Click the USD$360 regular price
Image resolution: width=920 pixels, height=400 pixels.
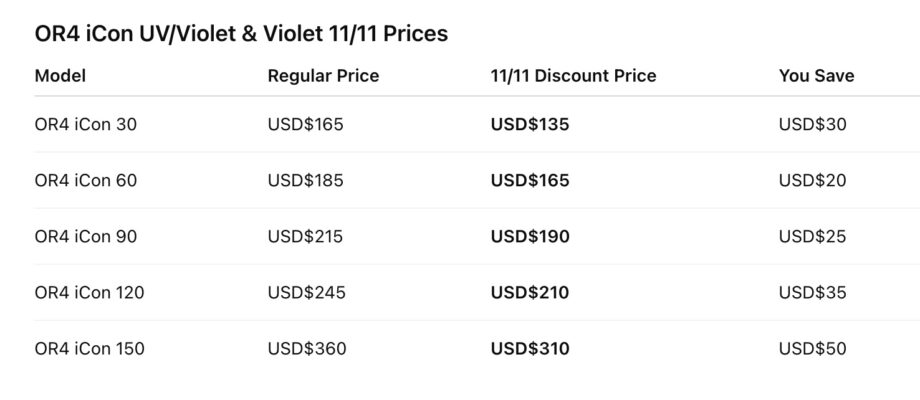tap(305, 349)
